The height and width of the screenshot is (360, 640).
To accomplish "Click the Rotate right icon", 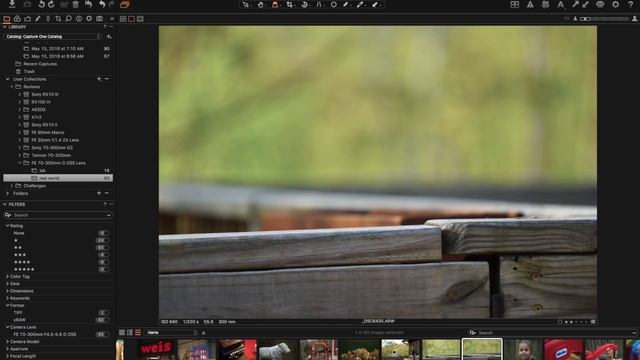I will pos(51,4).
